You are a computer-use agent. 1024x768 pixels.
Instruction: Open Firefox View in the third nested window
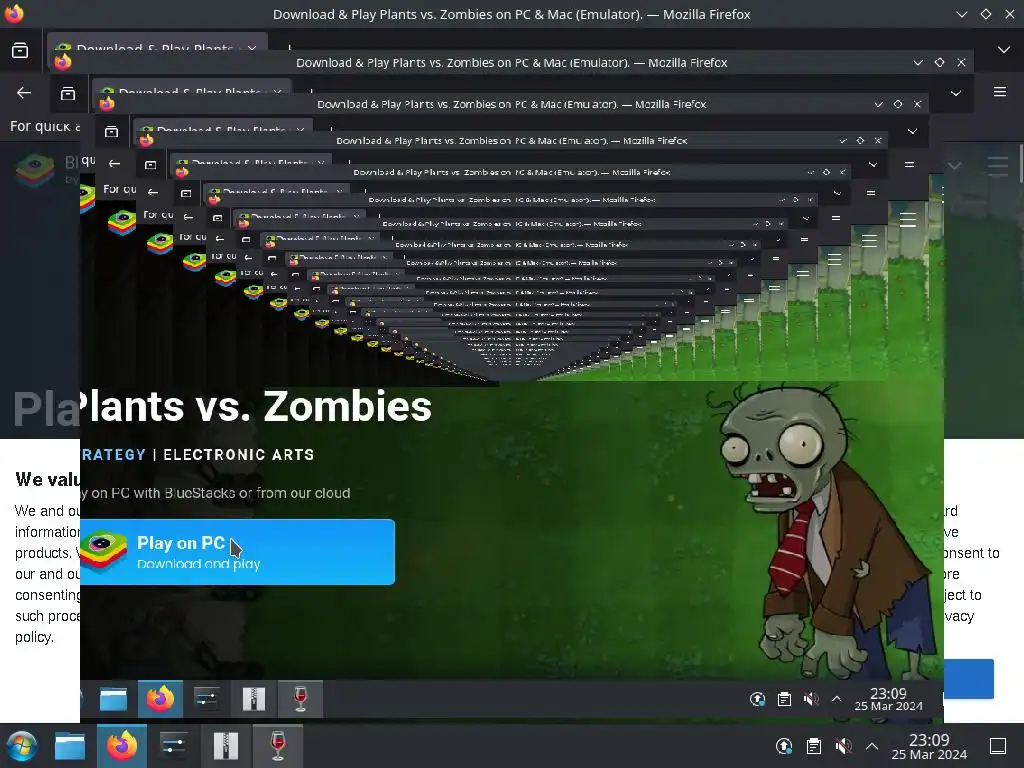coord(112,131)
